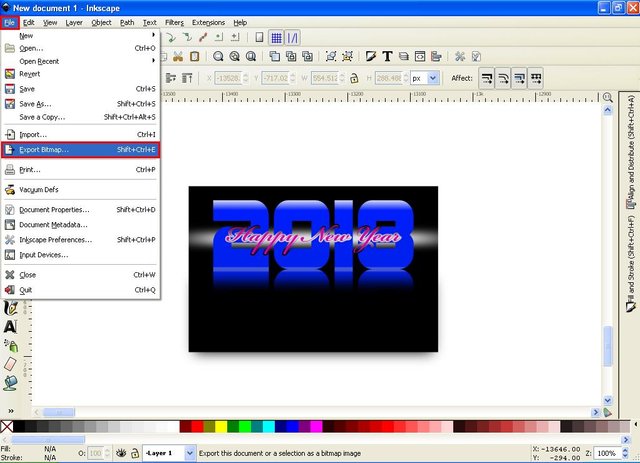Choose Import... from File menu
The width and height of the screenshot is (640, 463).
pos(80,134)
